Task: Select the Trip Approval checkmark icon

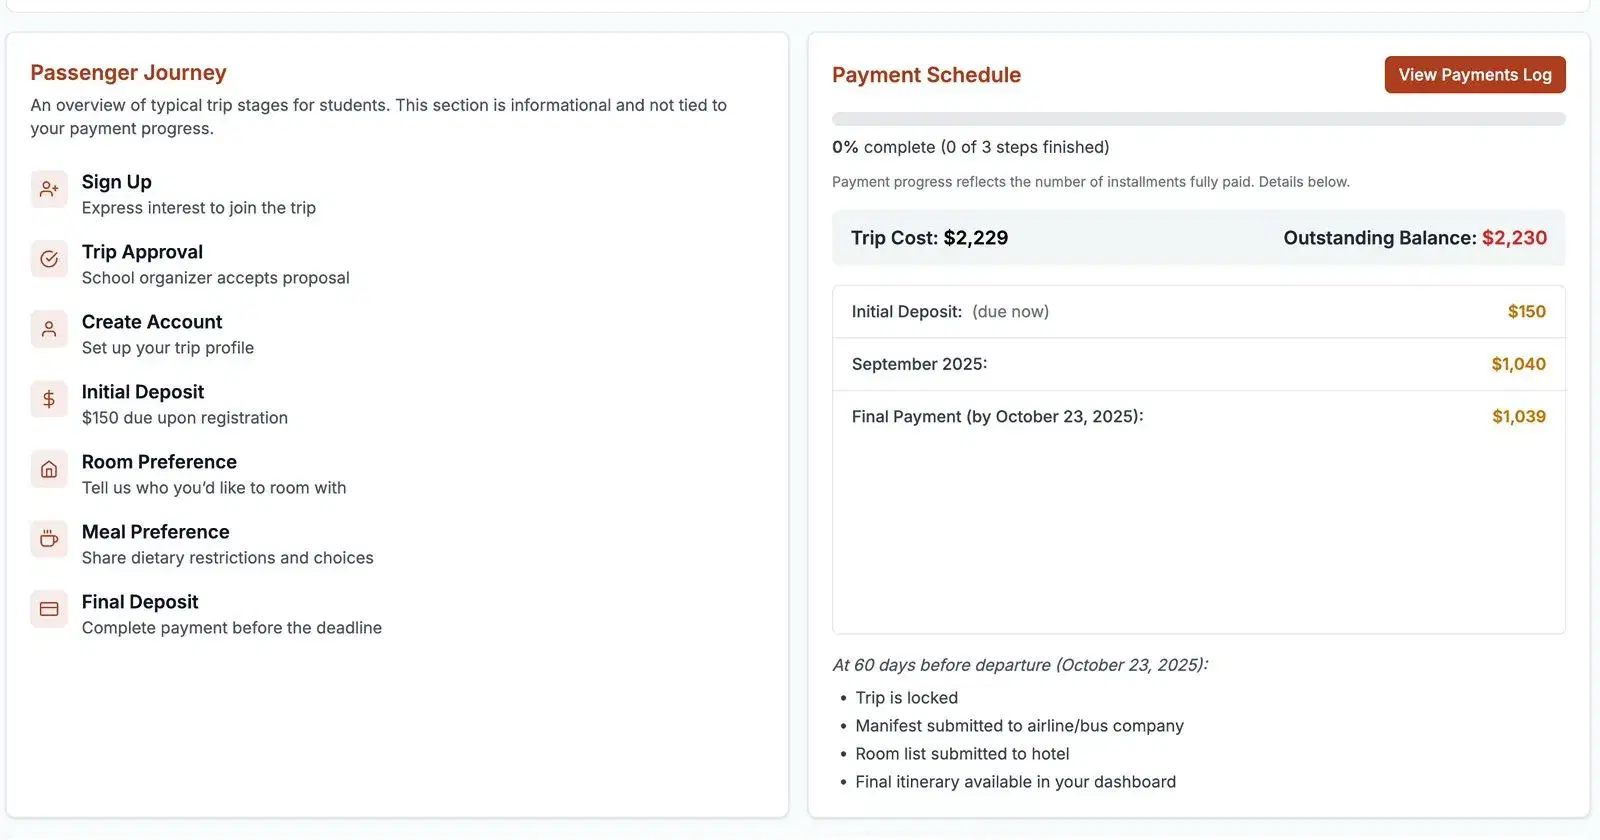Action: point(49,259)
